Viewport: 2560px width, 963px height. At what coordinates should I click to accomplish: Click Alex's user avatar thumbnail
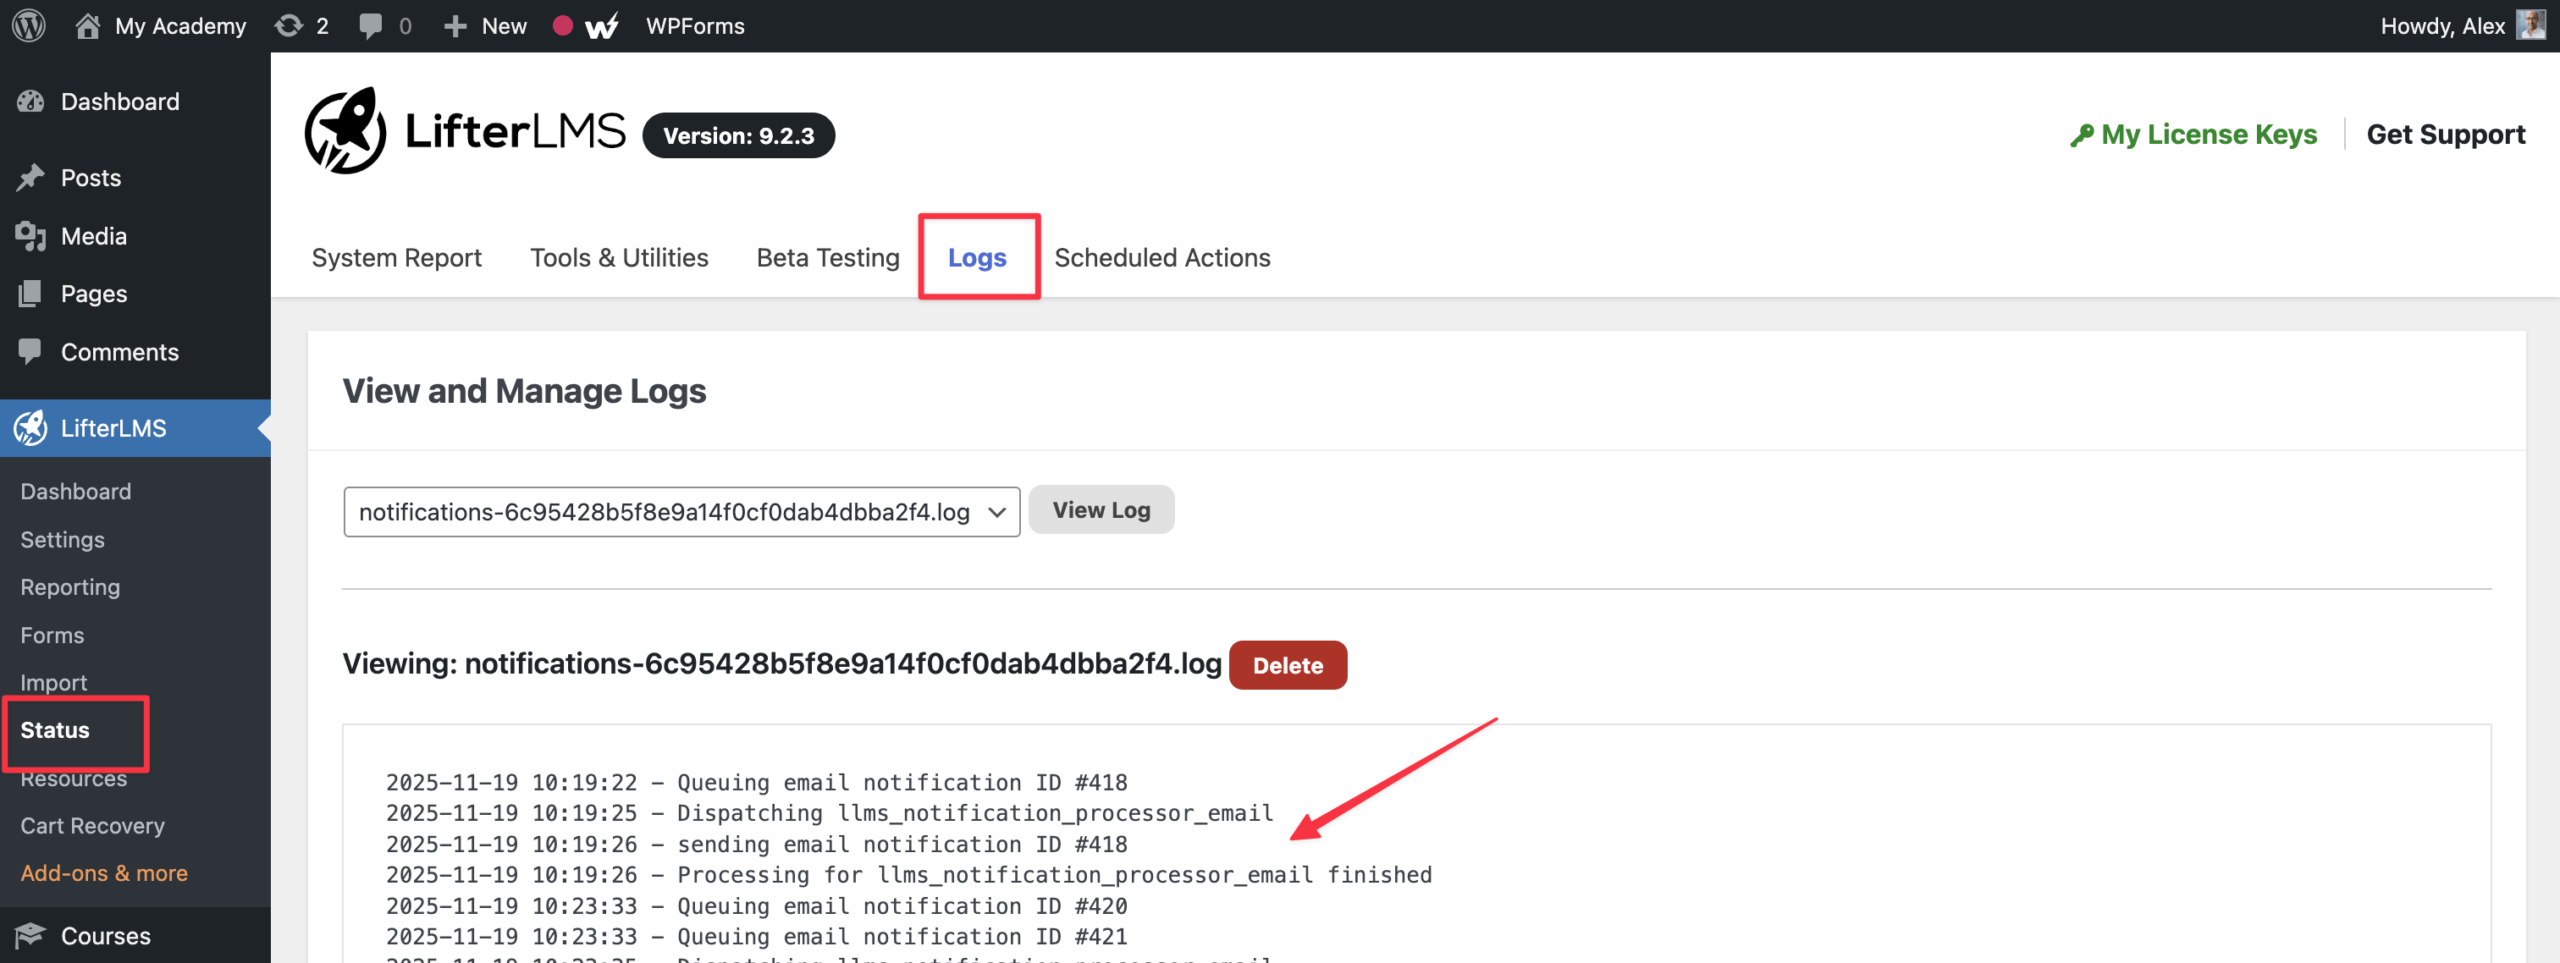[x=2531, y=25]
